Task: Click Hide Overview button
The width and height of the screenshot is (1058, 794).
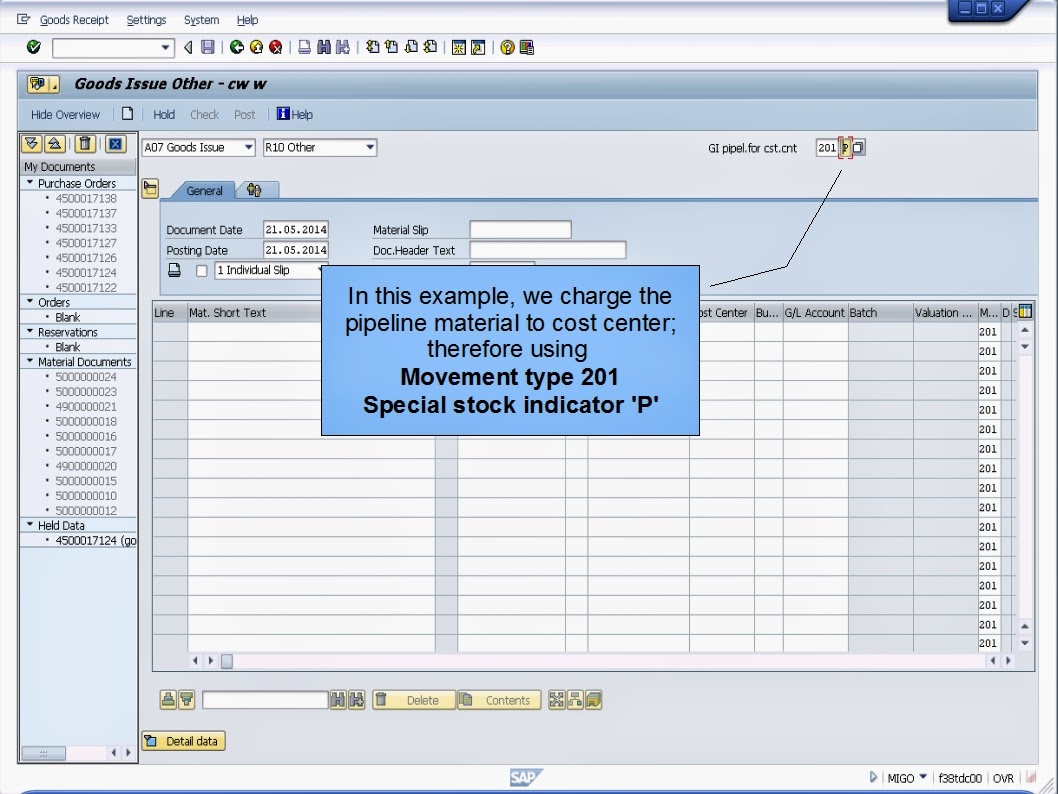Action: [65, 115]
